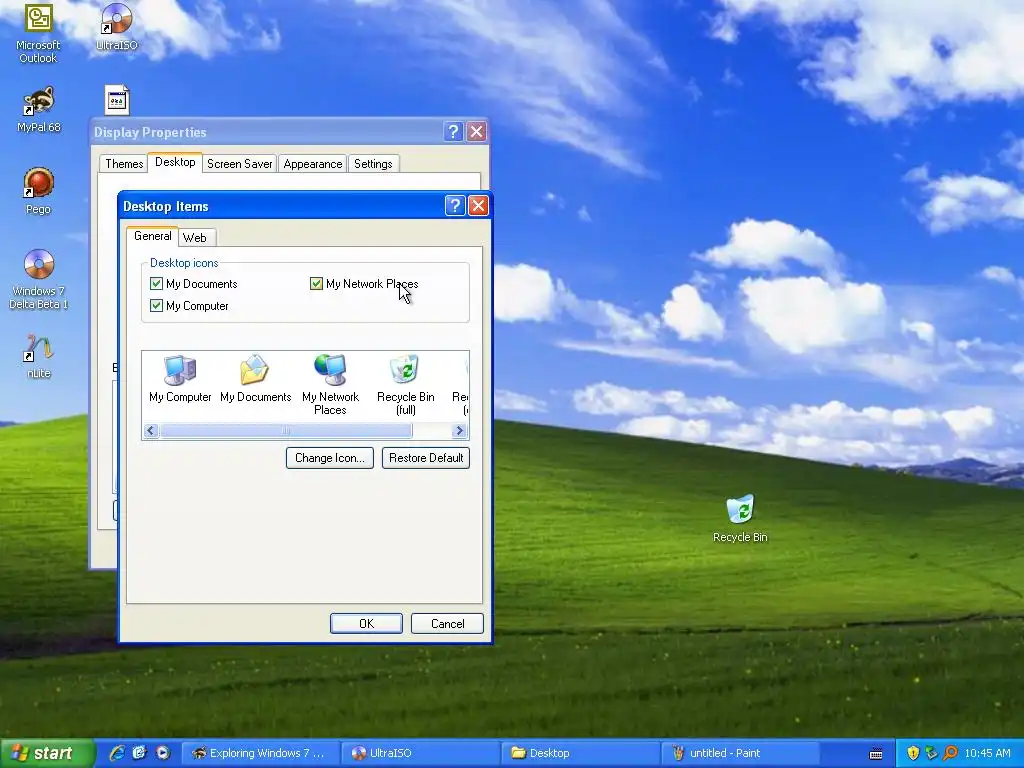The image size is (1024, 768).
Task: Click the icon list right scroll arrow
Action: pos(459,430)
